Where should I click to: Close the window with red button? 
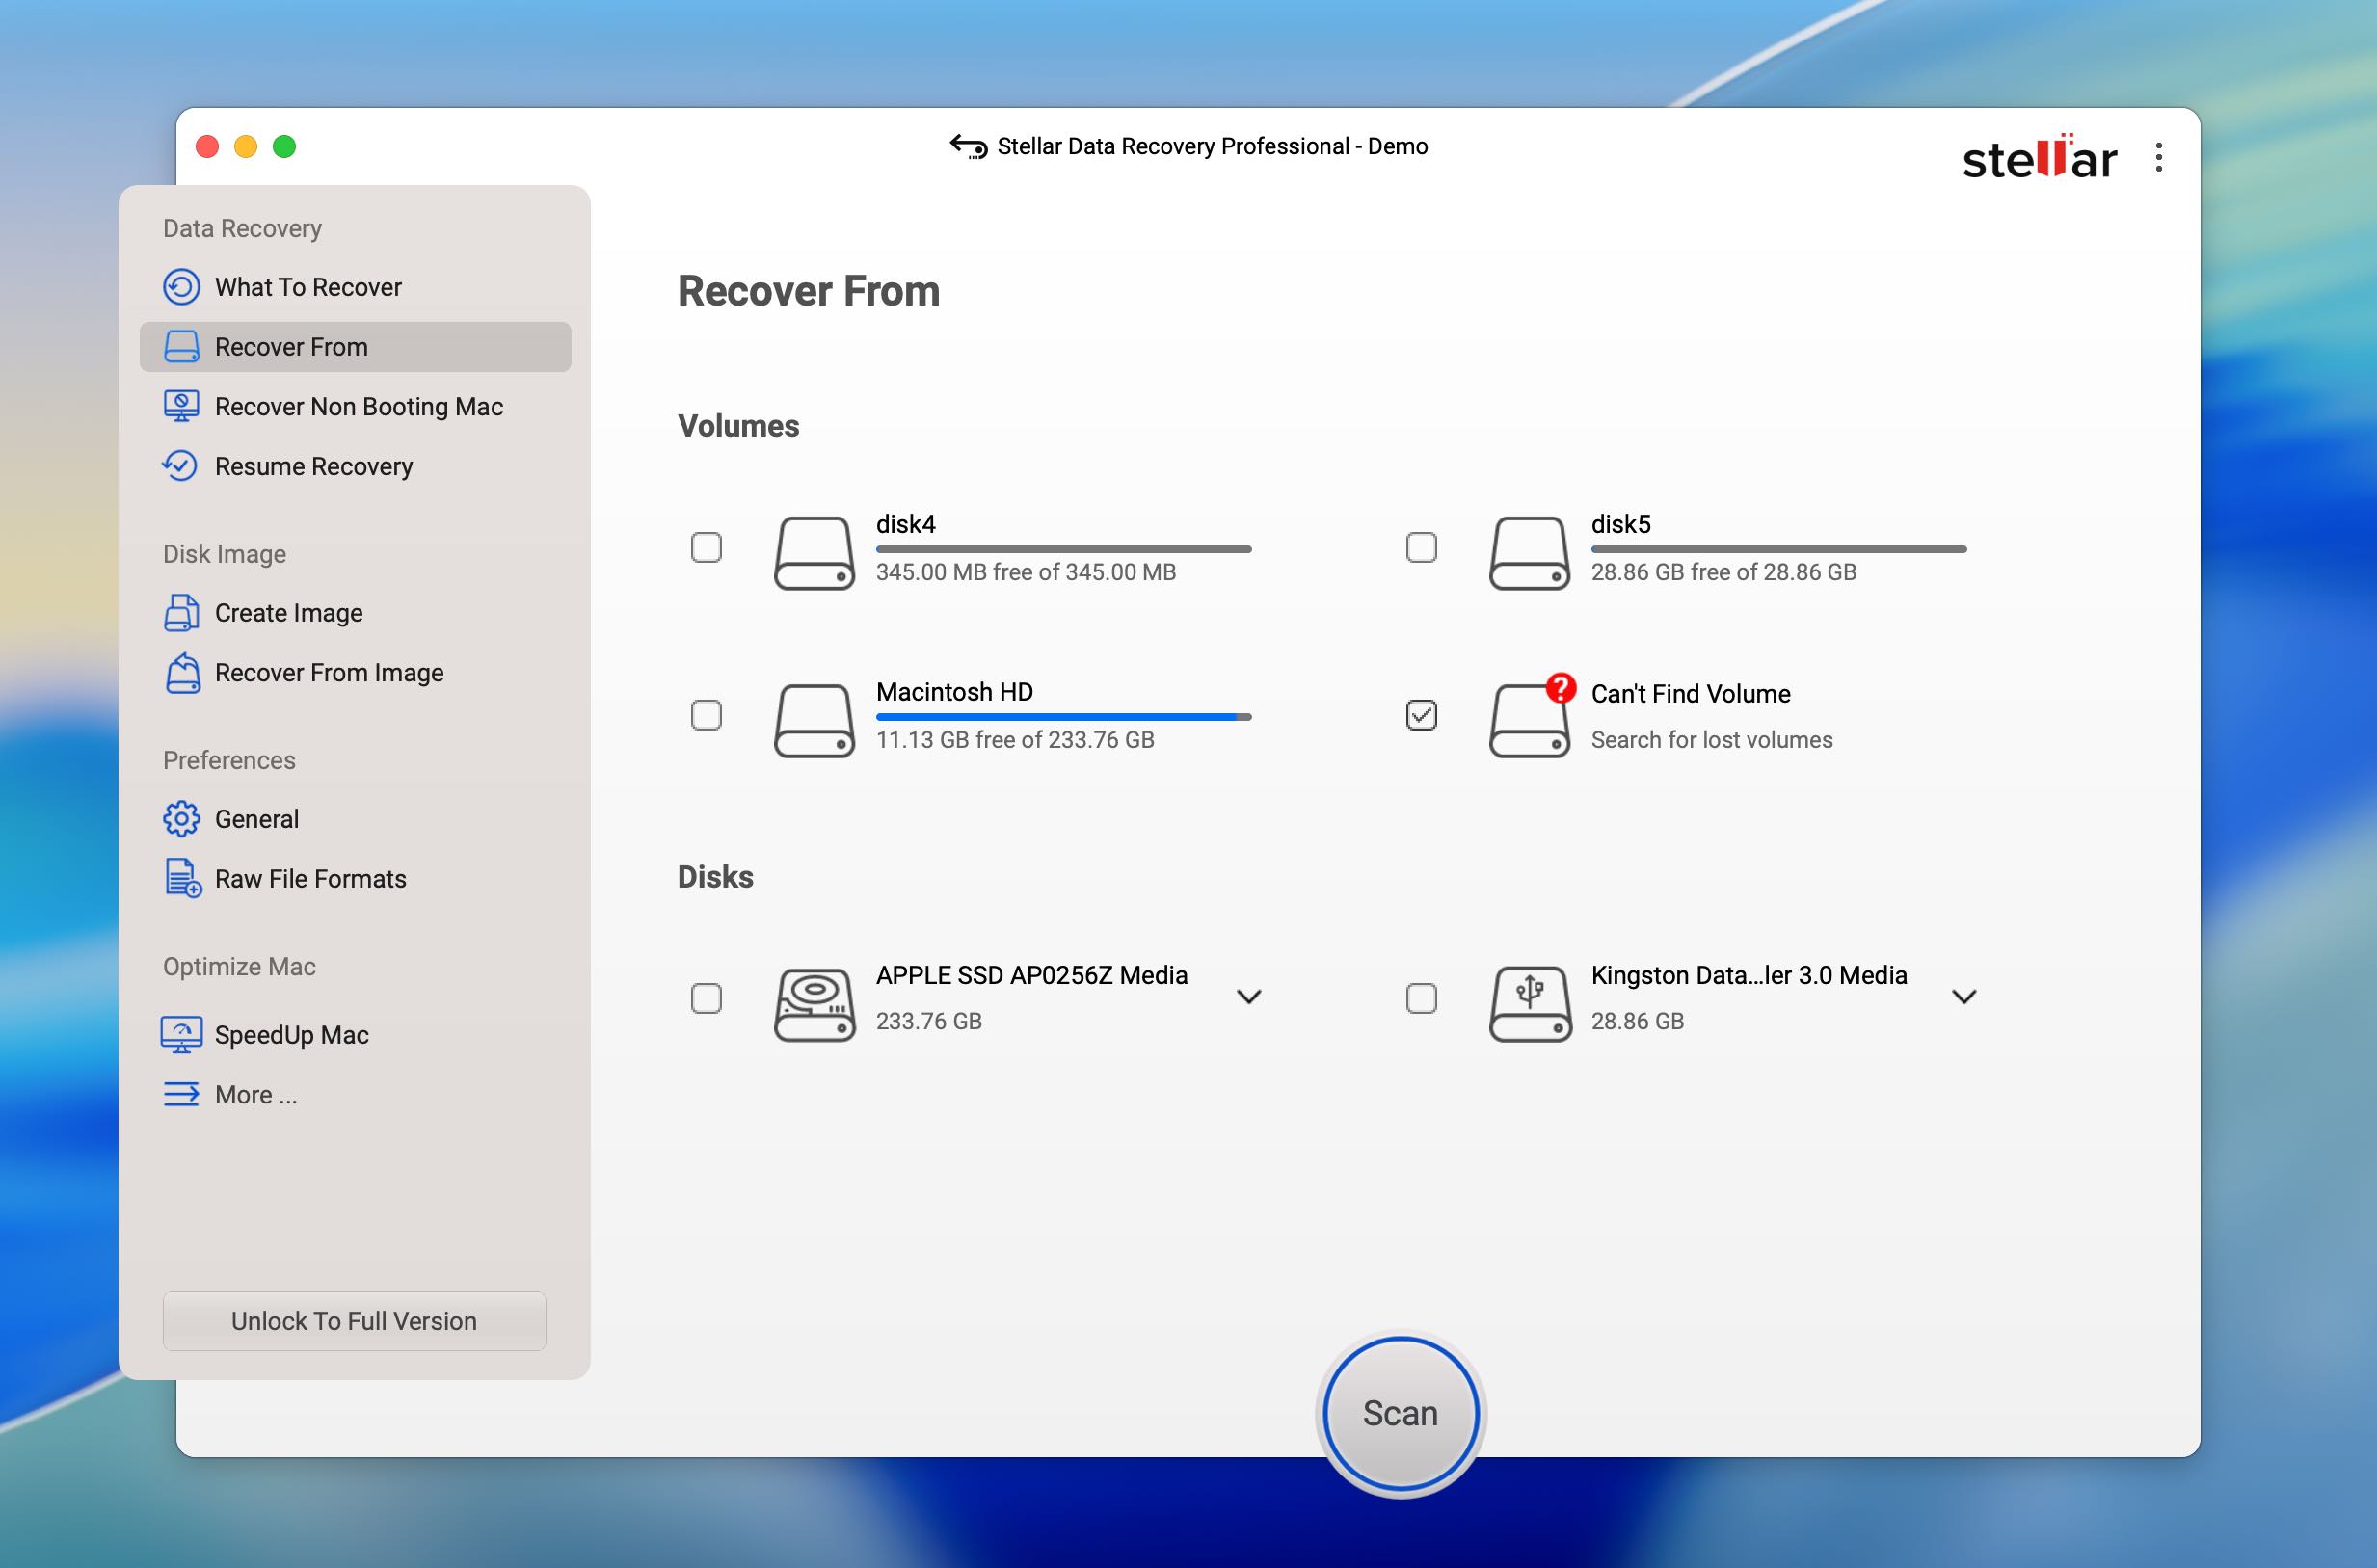207,147
